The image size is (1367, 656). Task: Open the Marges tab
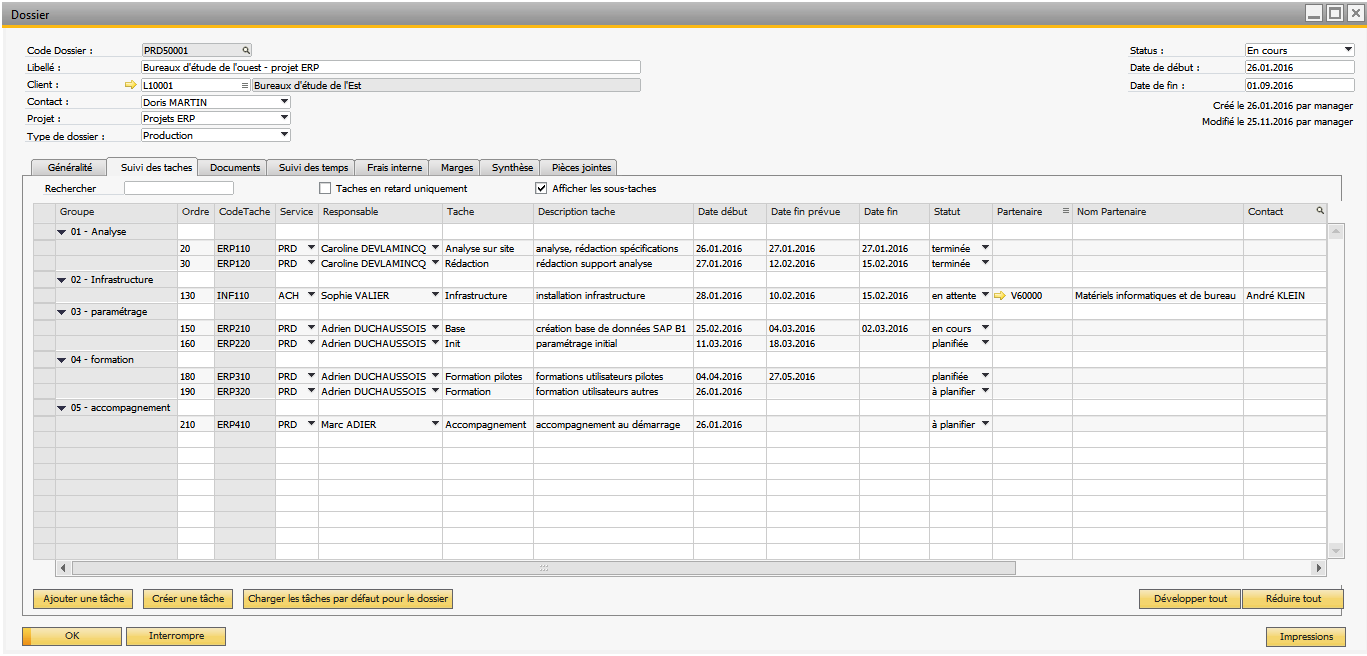click(x=457, y=168)
